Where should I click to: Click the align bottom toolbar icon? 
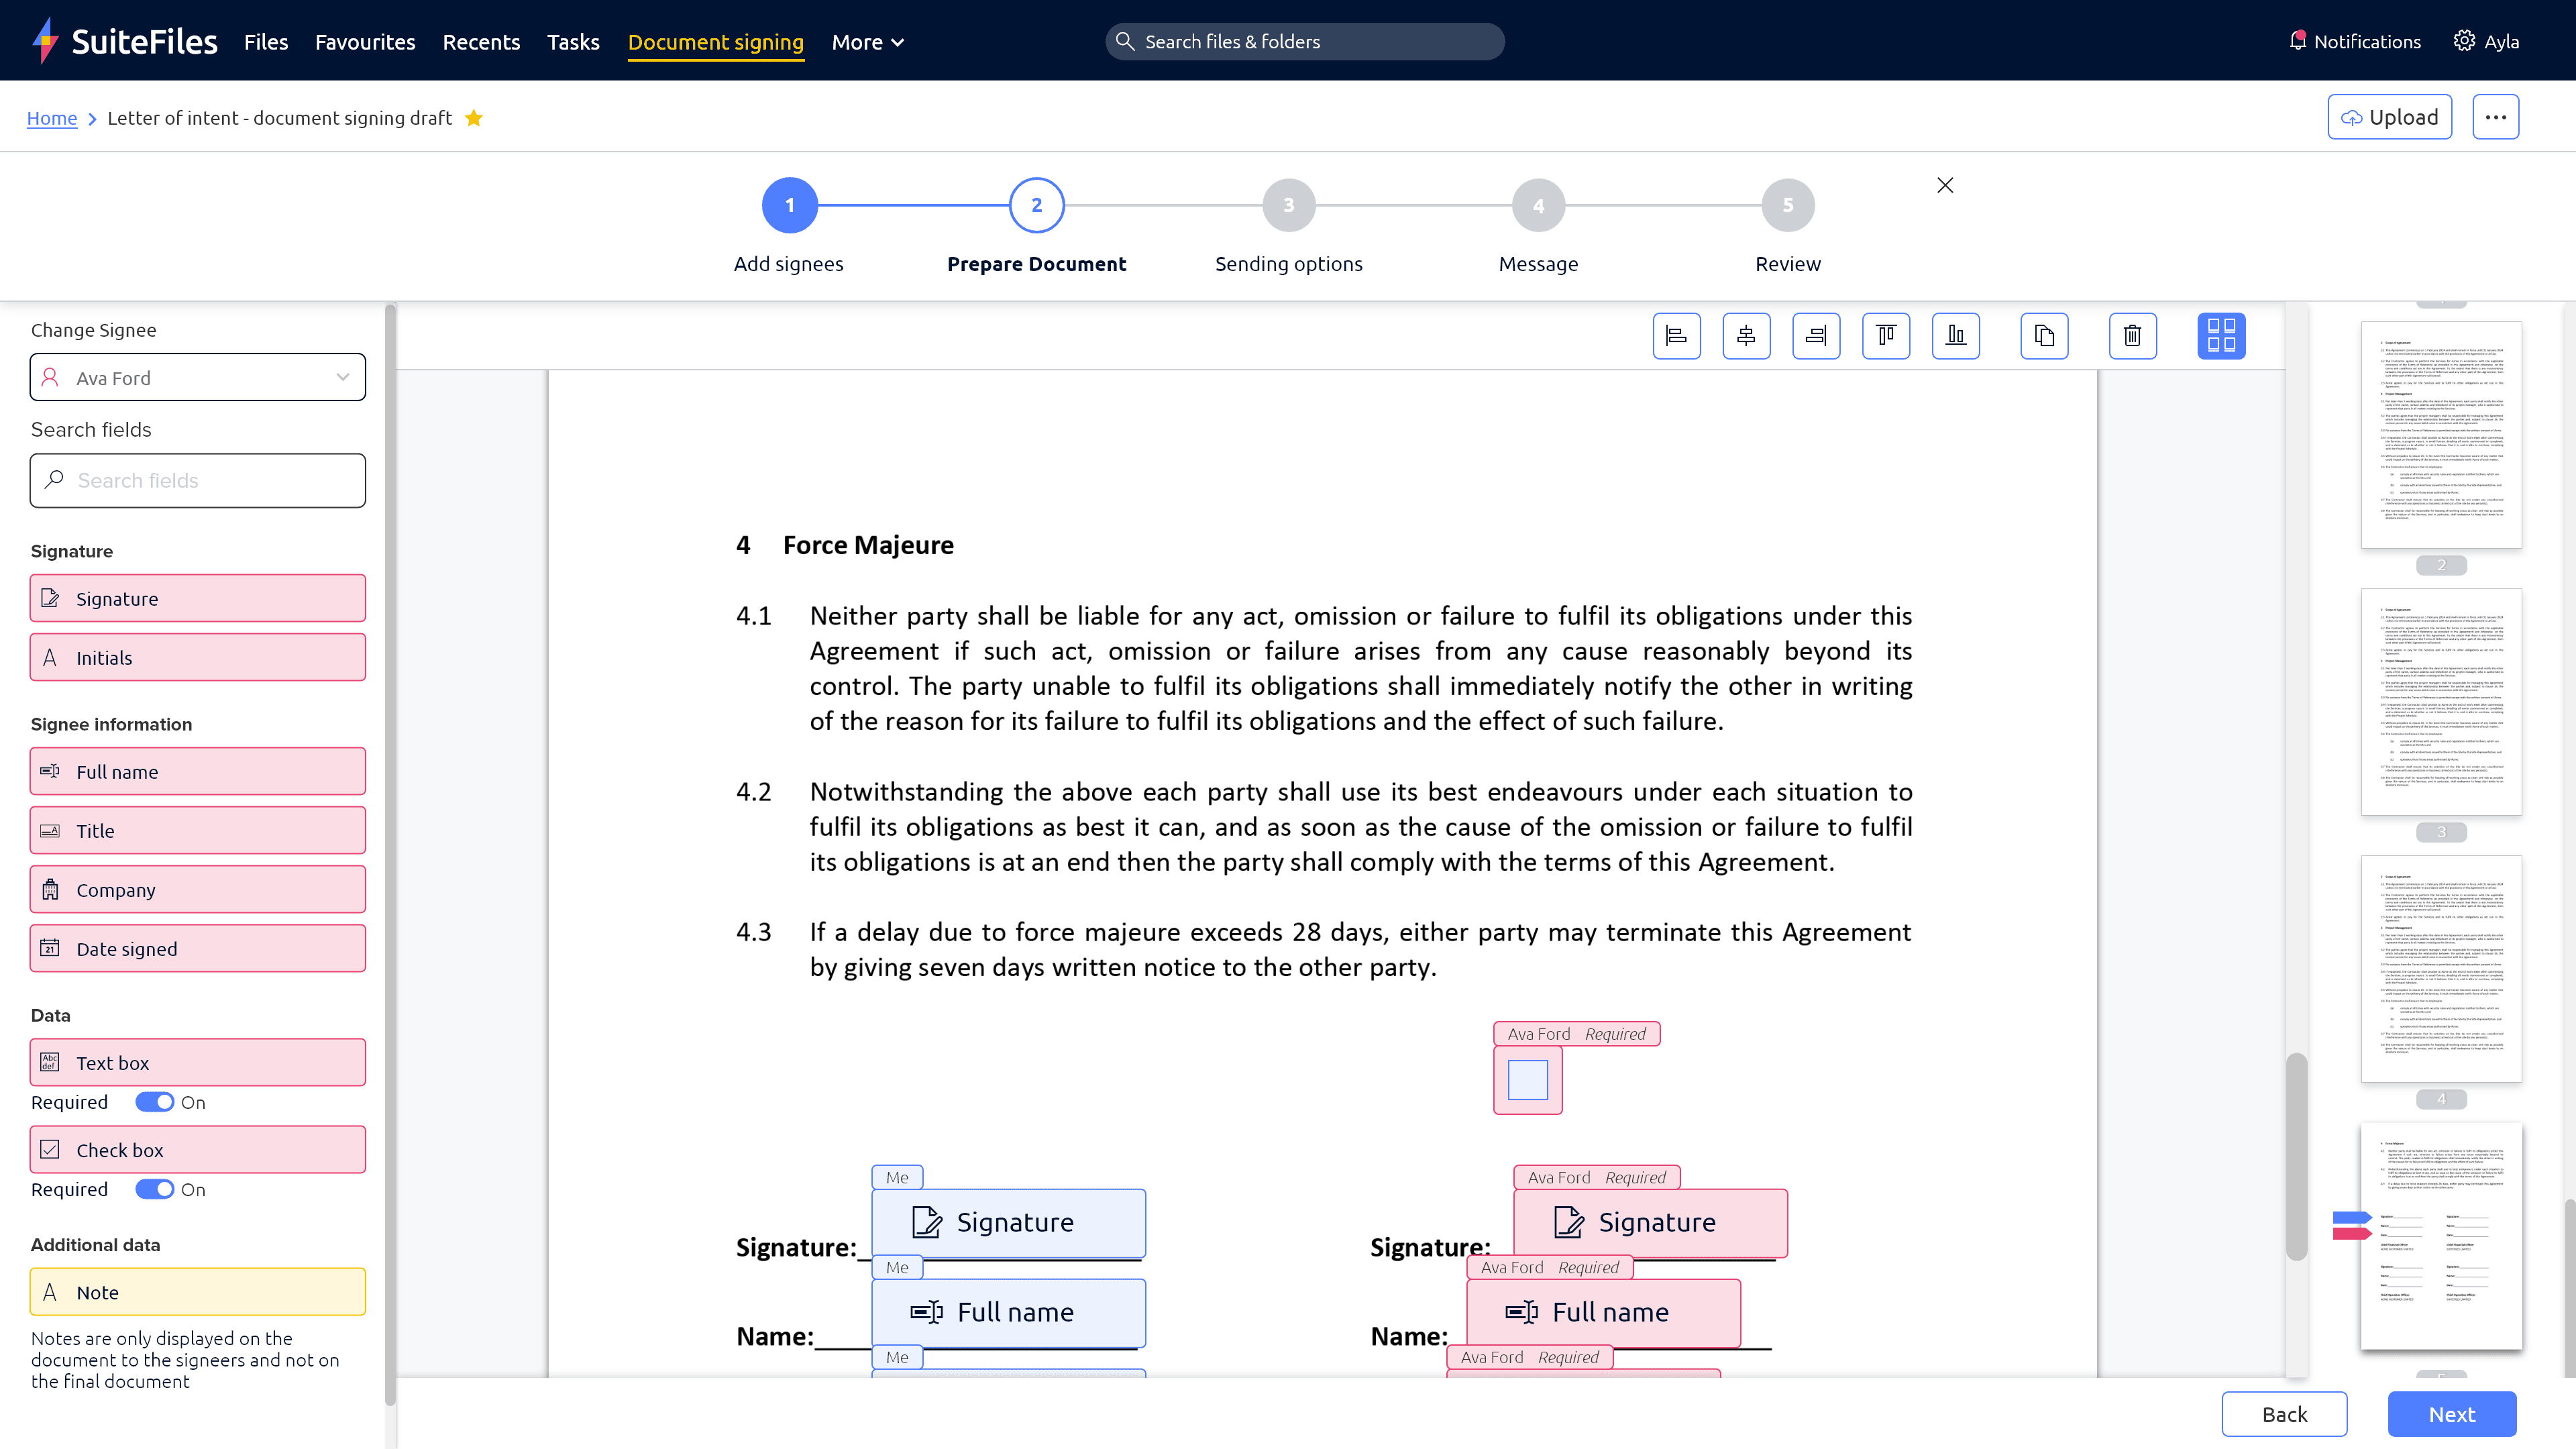pos(1956,336)
